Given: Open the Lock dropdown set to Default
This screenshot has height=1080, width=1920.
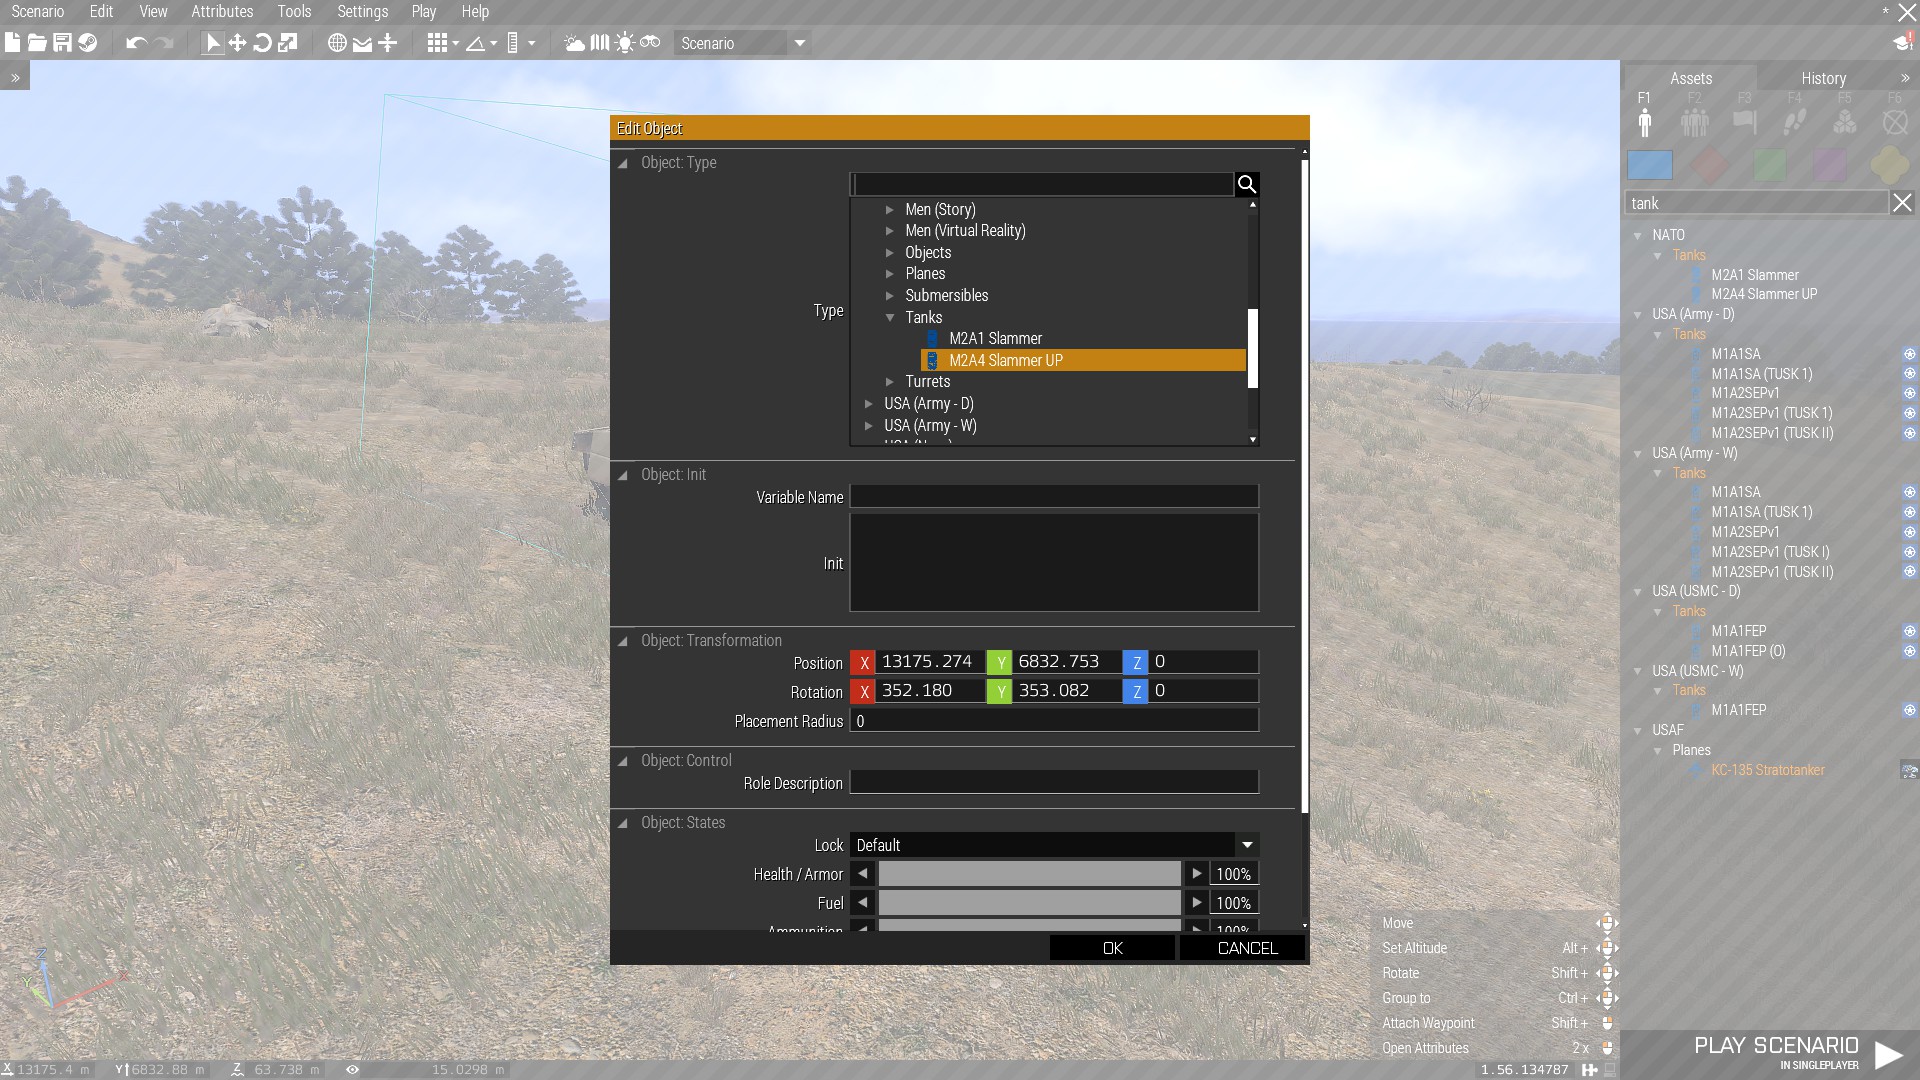Looking at the screenshot, I should point(1053,845).
